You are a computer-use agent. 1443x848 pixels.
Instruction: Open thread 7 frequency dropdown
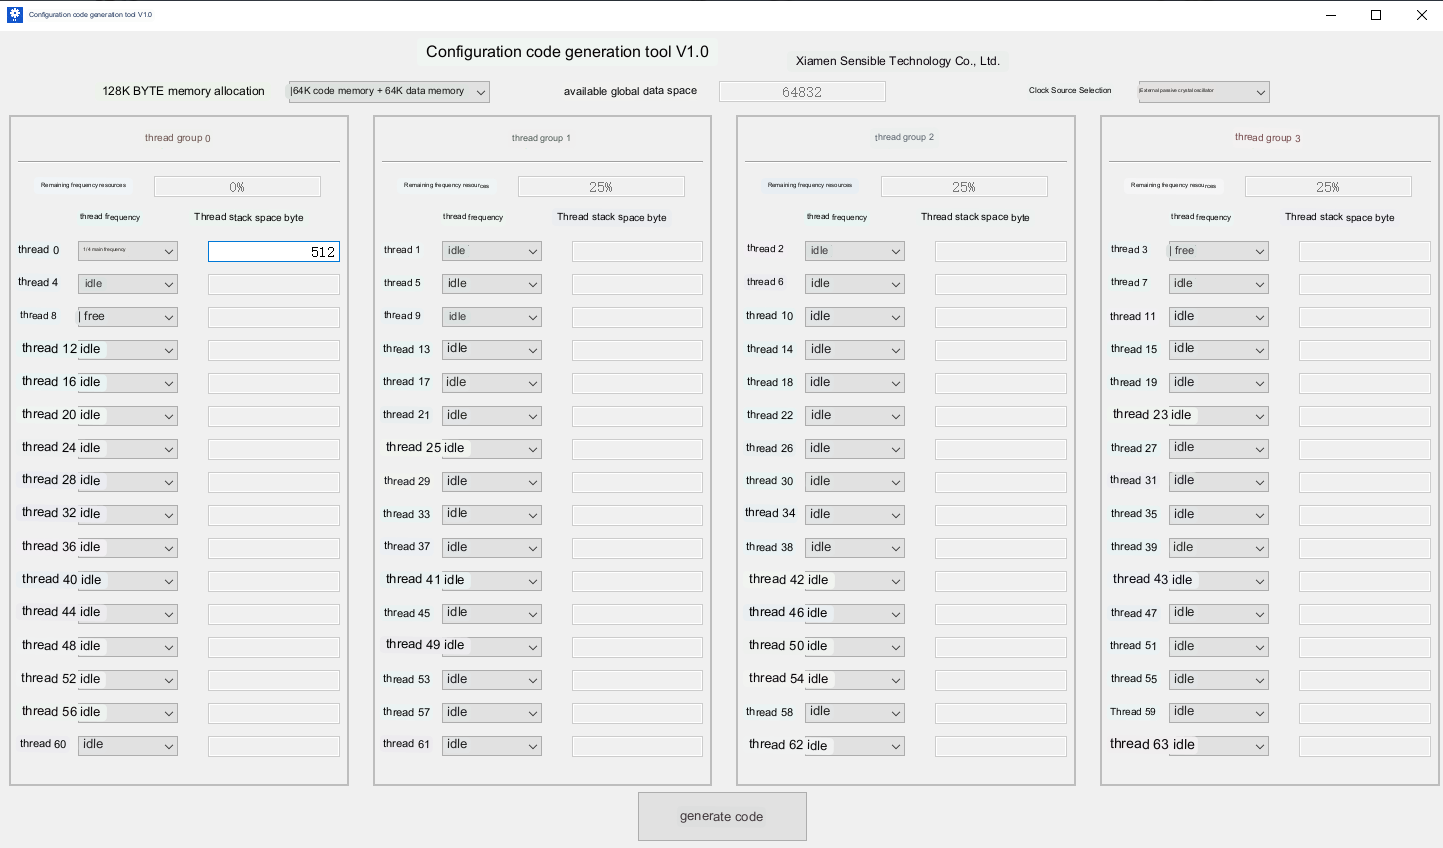click(1219, 284)
